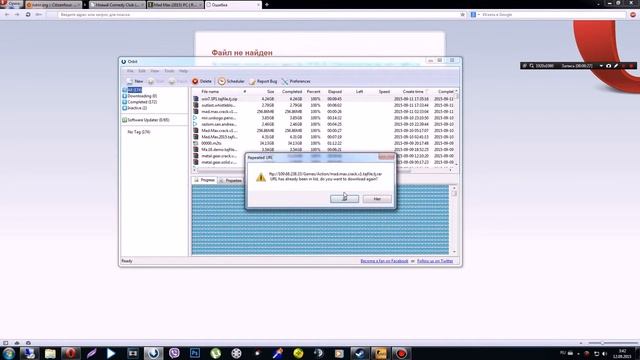This screenshot has height=360, width=640.
Task: Click Become a fan on Facebook link
Action: pos(384,261)
